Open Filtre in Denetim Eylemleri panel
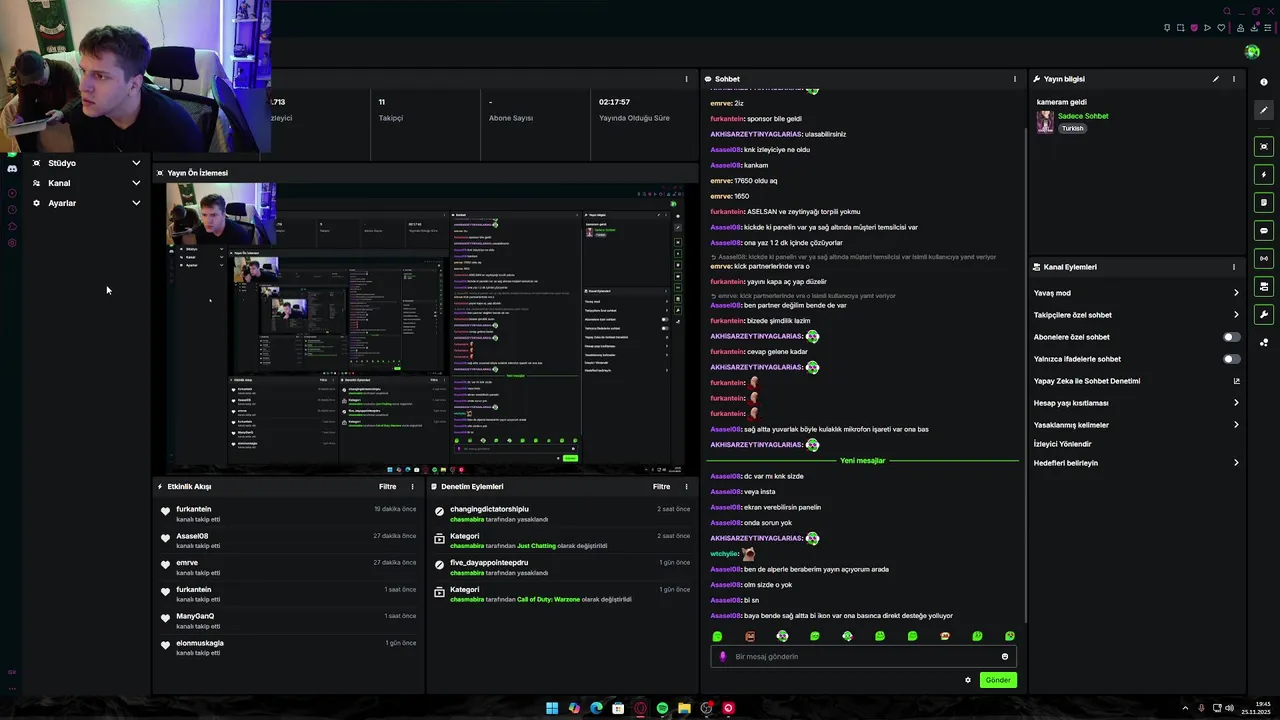The image size is (1280, 720). tap(661, 487)
